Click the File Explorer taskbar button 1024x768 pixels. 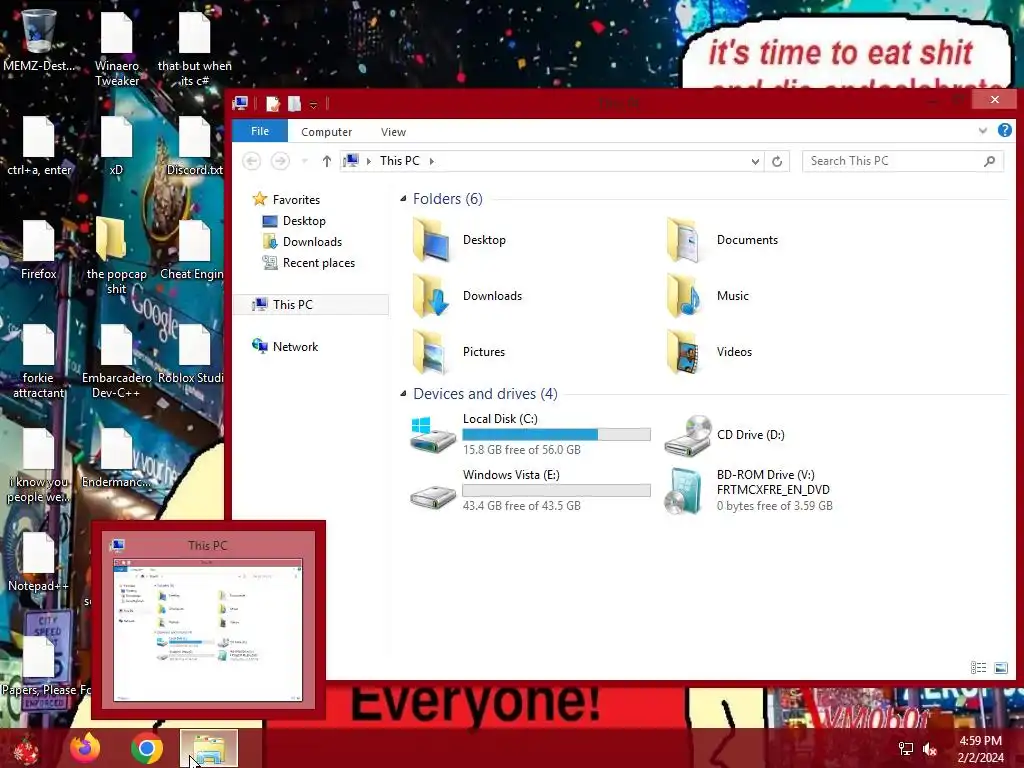coord(209,748)
